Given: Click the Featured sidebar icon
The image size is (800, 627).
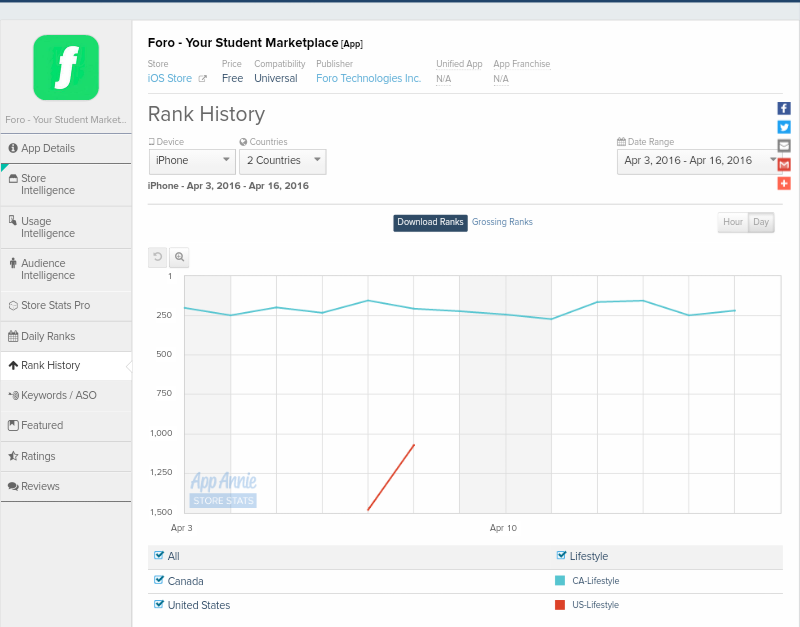Looking at the screenshot, I should click(x=13, y=425).
